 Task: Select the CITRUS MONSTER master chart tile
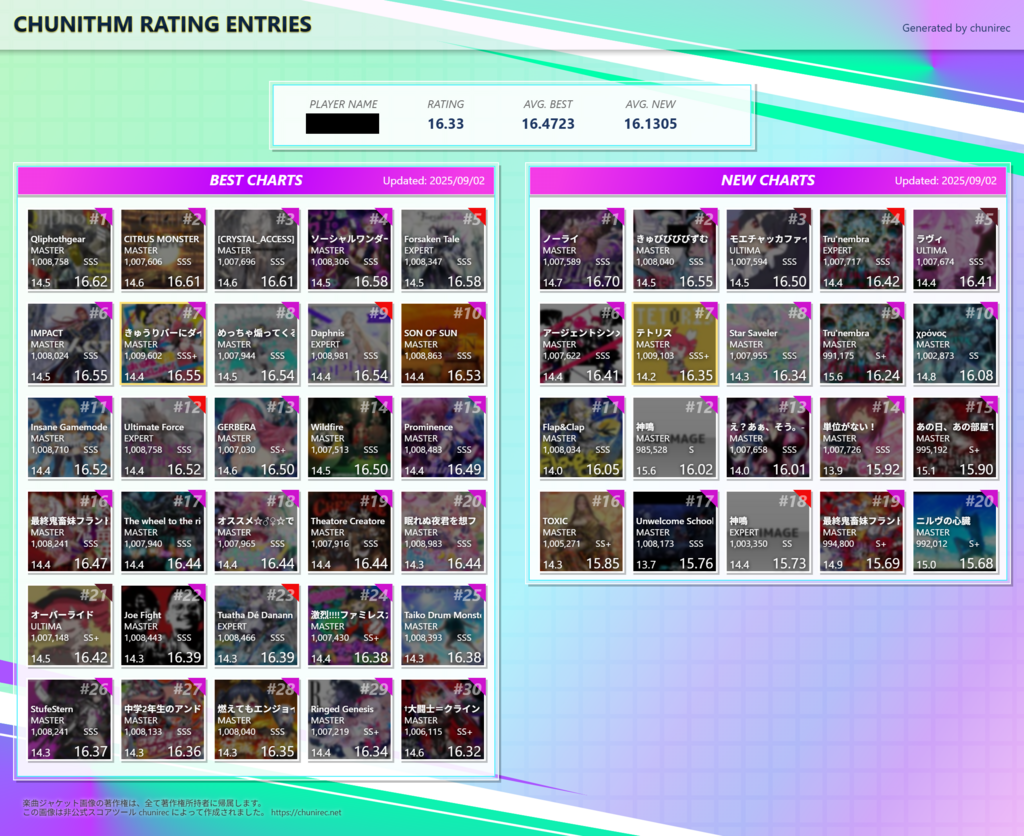(163, 249)
